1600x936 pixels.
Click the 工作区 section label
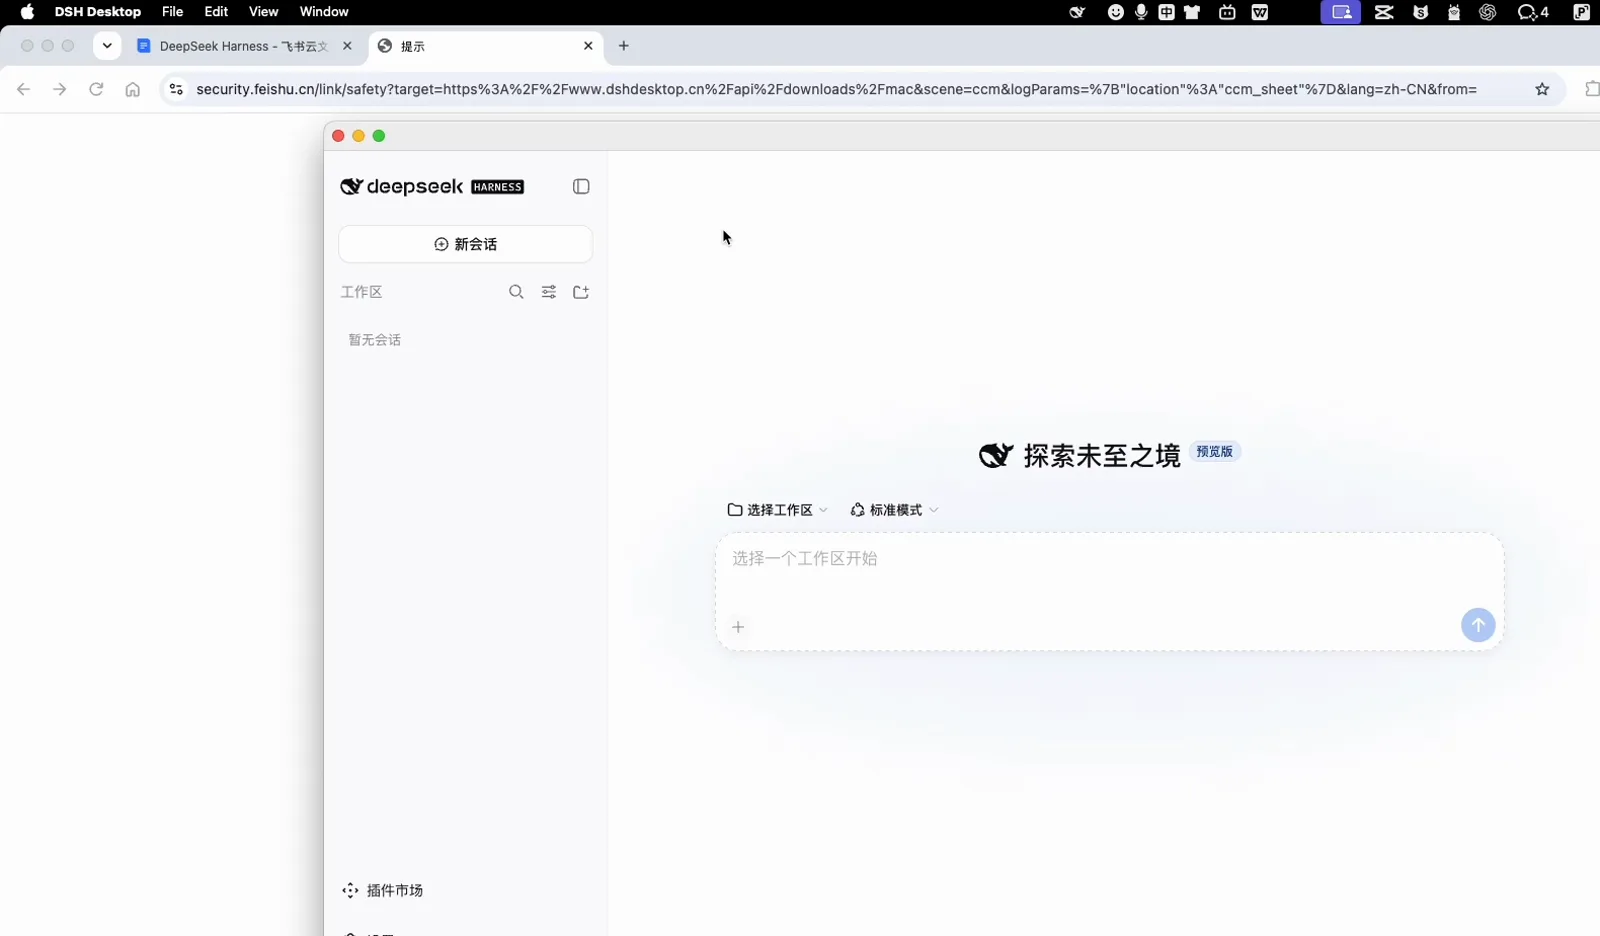[362, 292]
